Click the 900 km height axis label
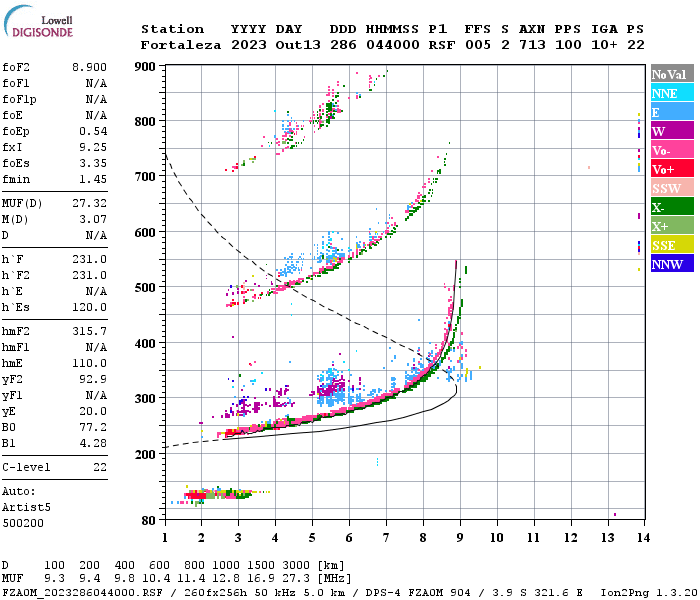This screenshot has width=700, height=600. (x=145, y=67)
